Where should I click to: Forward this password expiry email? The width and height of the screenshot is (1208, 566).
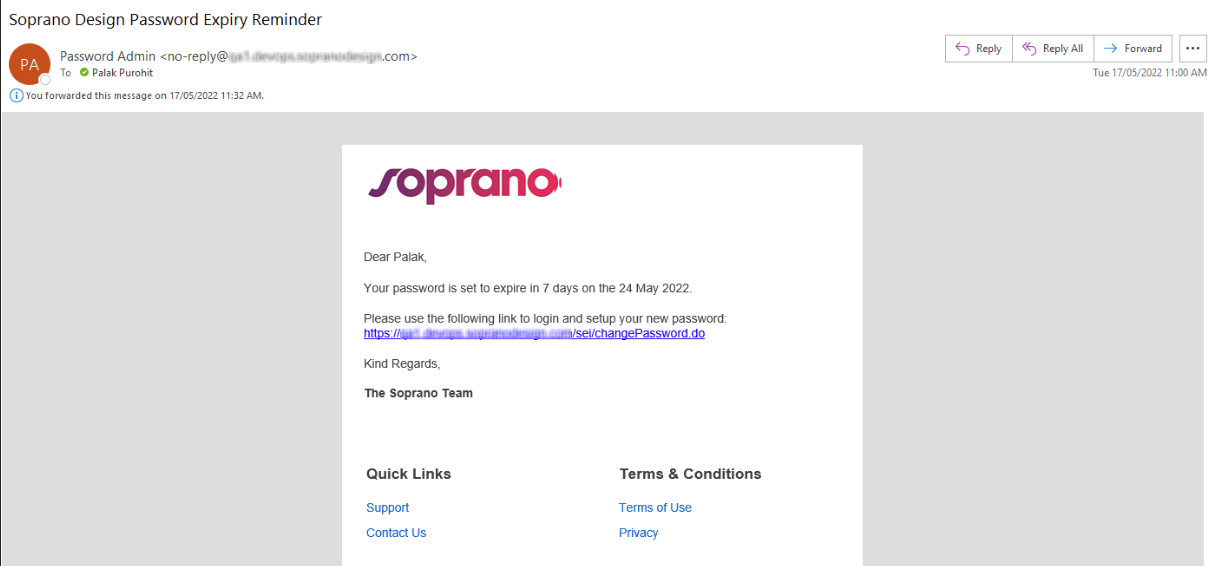point(1133,48)
